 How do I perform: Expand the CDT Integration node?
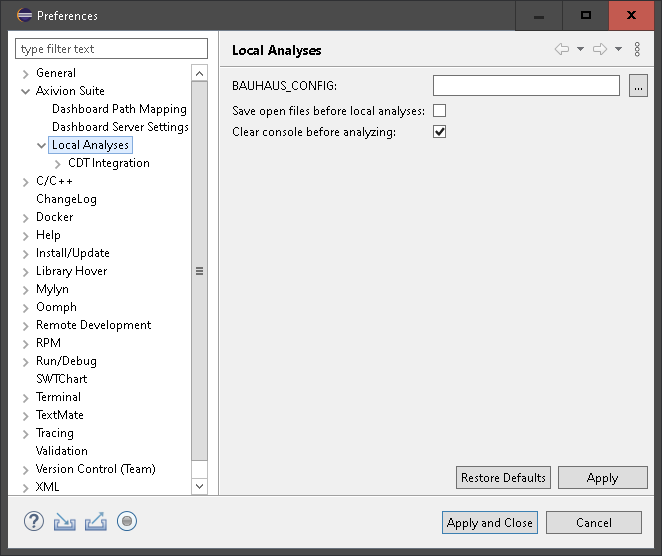[58, 164]
